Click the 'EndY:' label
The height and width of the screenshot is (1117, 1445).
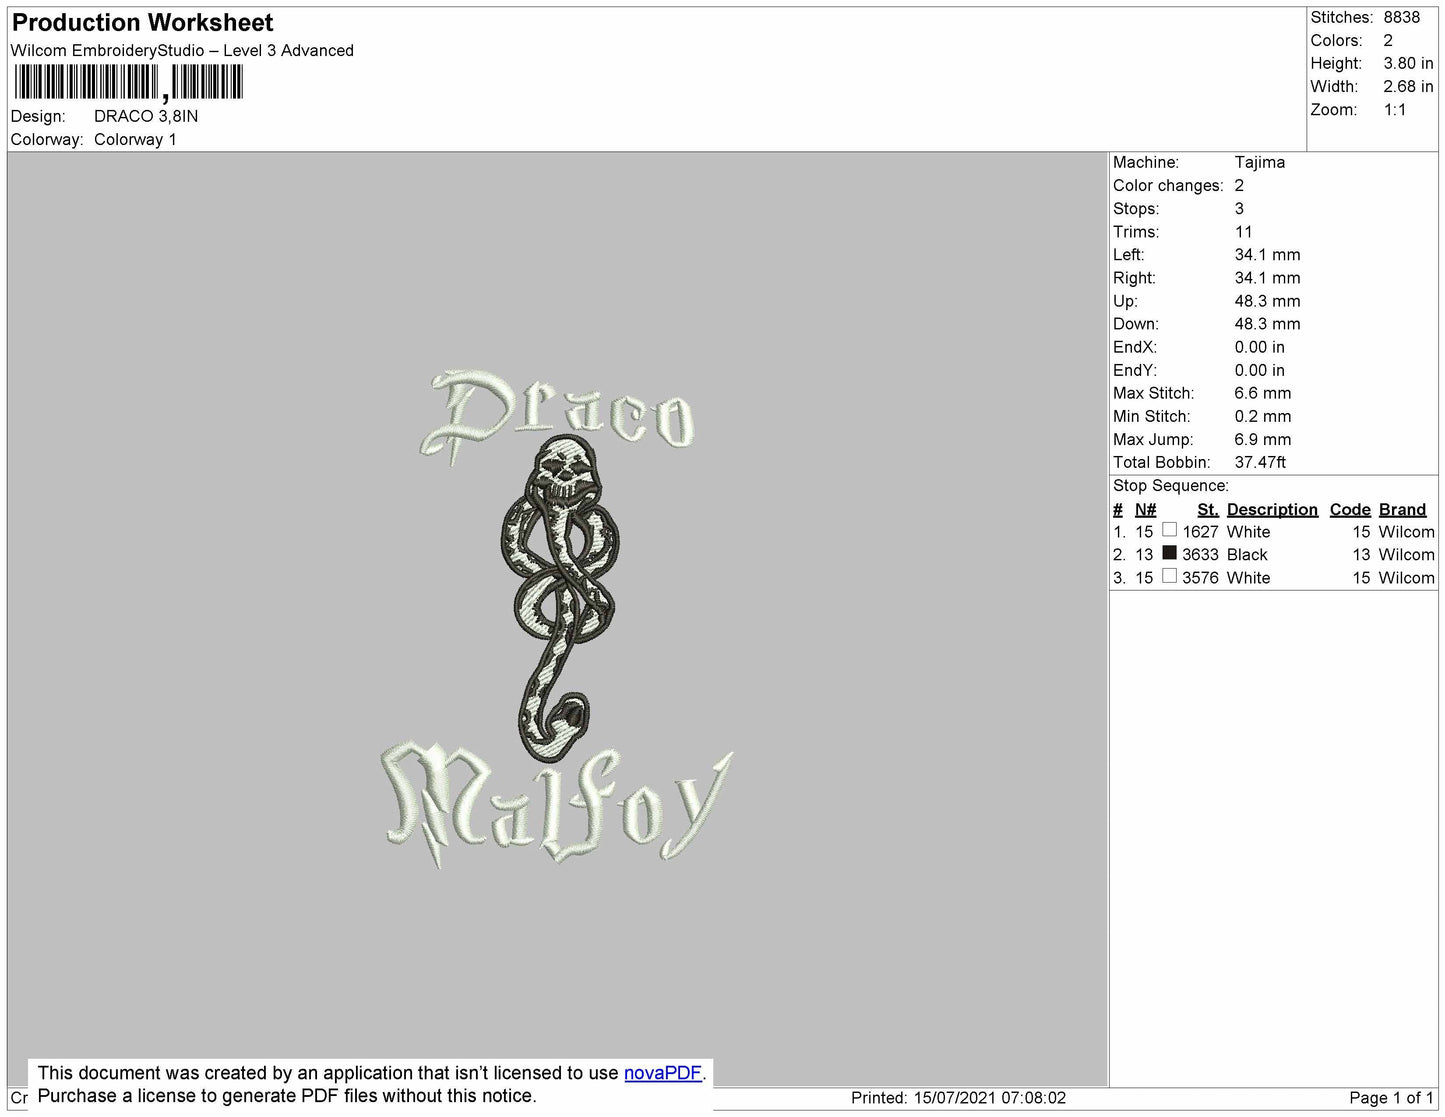(x=1135, y=370)
